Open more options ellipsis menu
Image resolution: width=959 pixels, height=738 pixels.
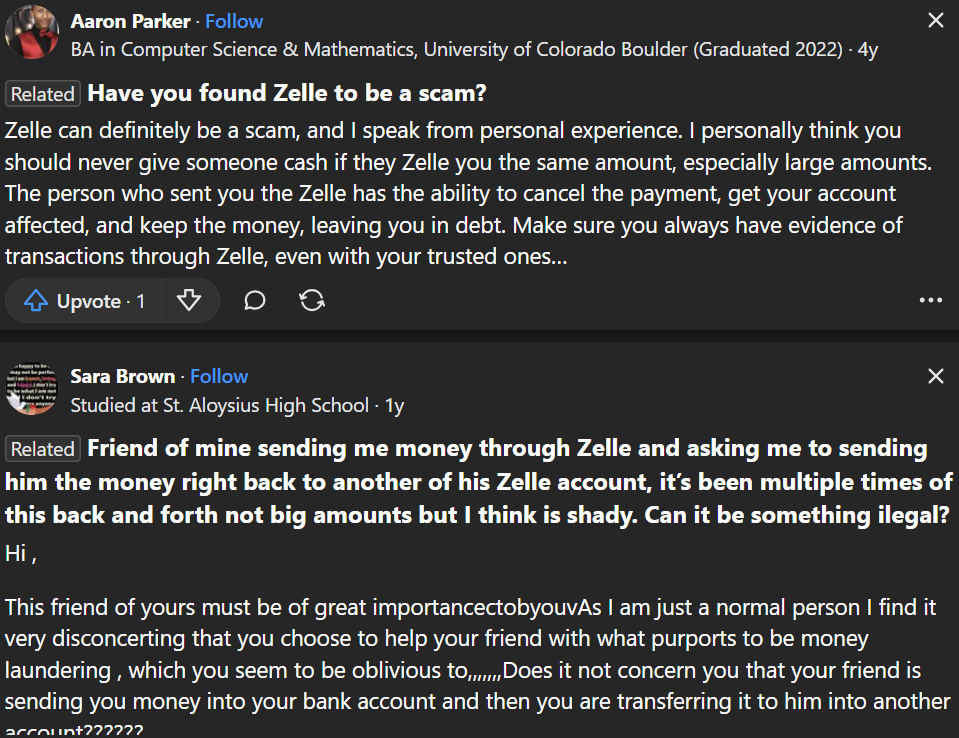pos(930,301)
